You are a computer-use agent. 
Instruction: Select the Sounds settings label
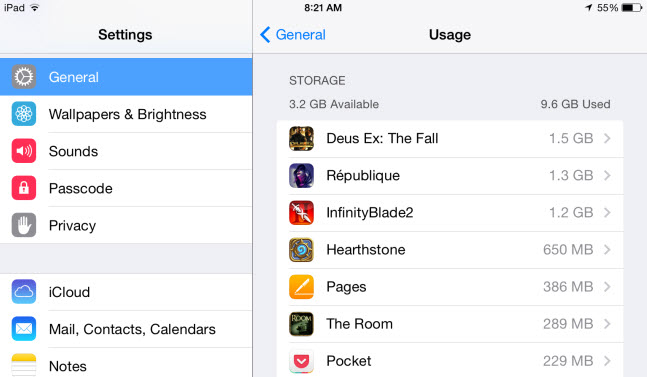click(x=73, y=151)
